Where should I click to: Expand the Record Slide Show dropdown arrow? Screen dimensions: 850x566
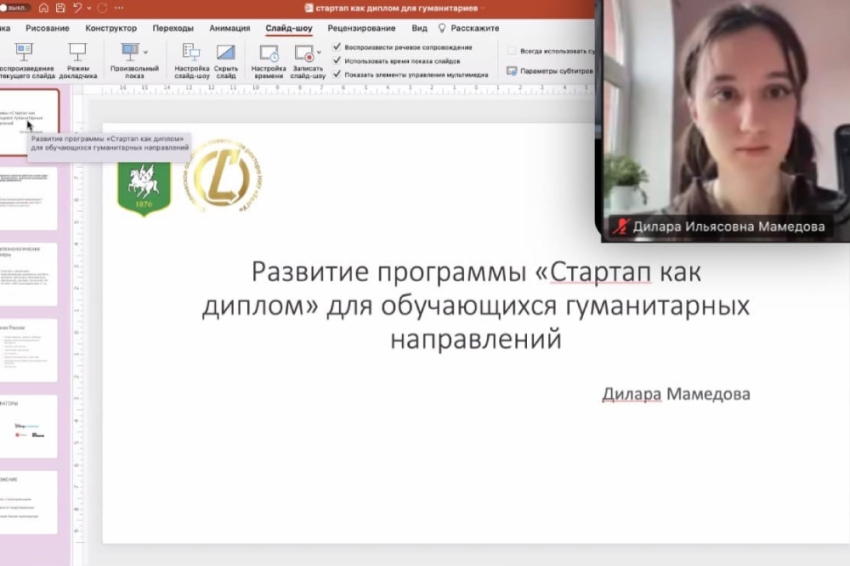tap(319, 52)
